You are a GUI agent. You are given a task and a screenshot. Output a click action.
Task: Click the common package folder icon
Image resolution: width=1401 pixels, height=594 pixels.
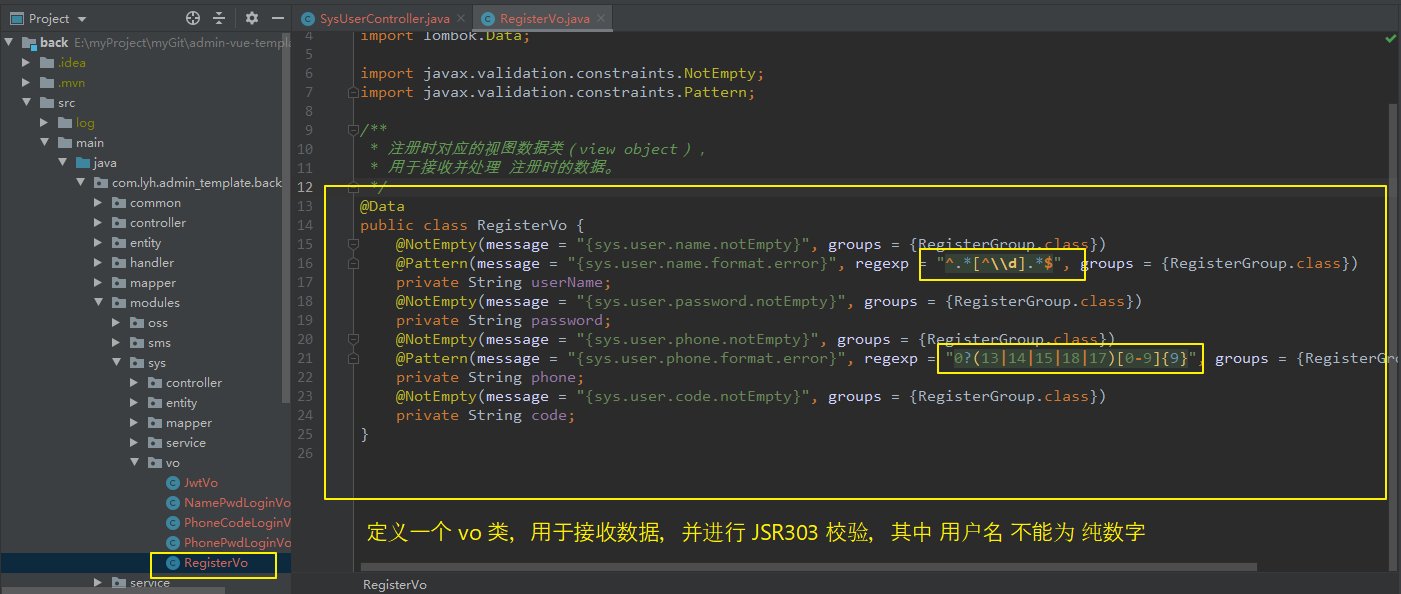click(119, 203)
